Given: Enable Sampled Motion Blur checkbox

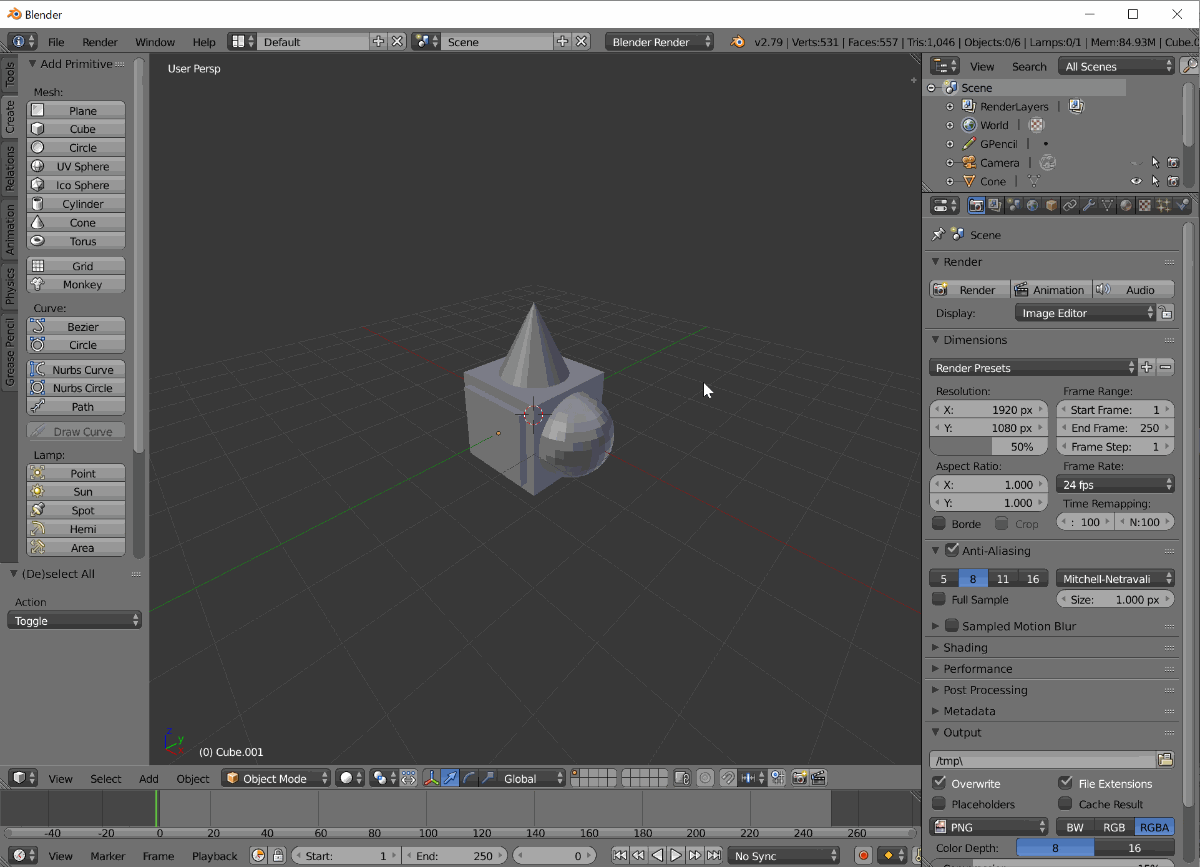Looking at the screenshot, I should [x=951, y=625].
